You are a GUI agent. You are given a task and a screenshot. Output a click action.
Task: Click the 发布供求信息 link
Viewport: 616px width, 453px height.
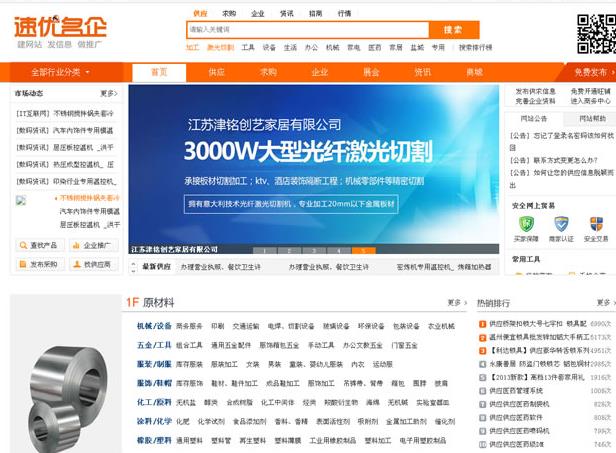pos(535,92)
